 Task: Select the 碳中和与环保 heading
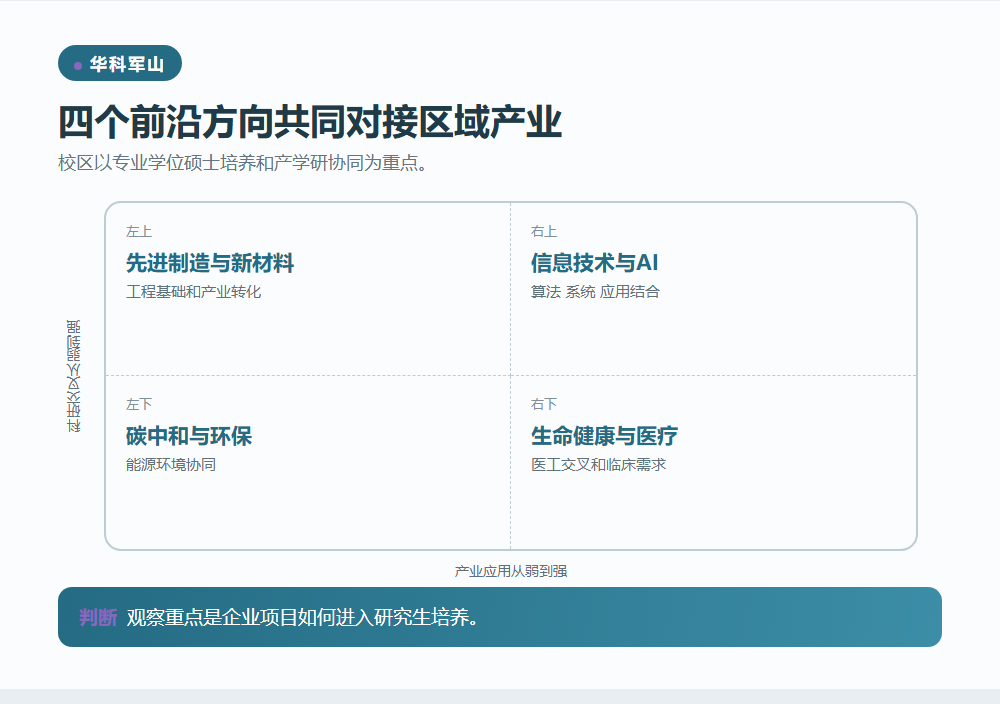pos(189,436)
